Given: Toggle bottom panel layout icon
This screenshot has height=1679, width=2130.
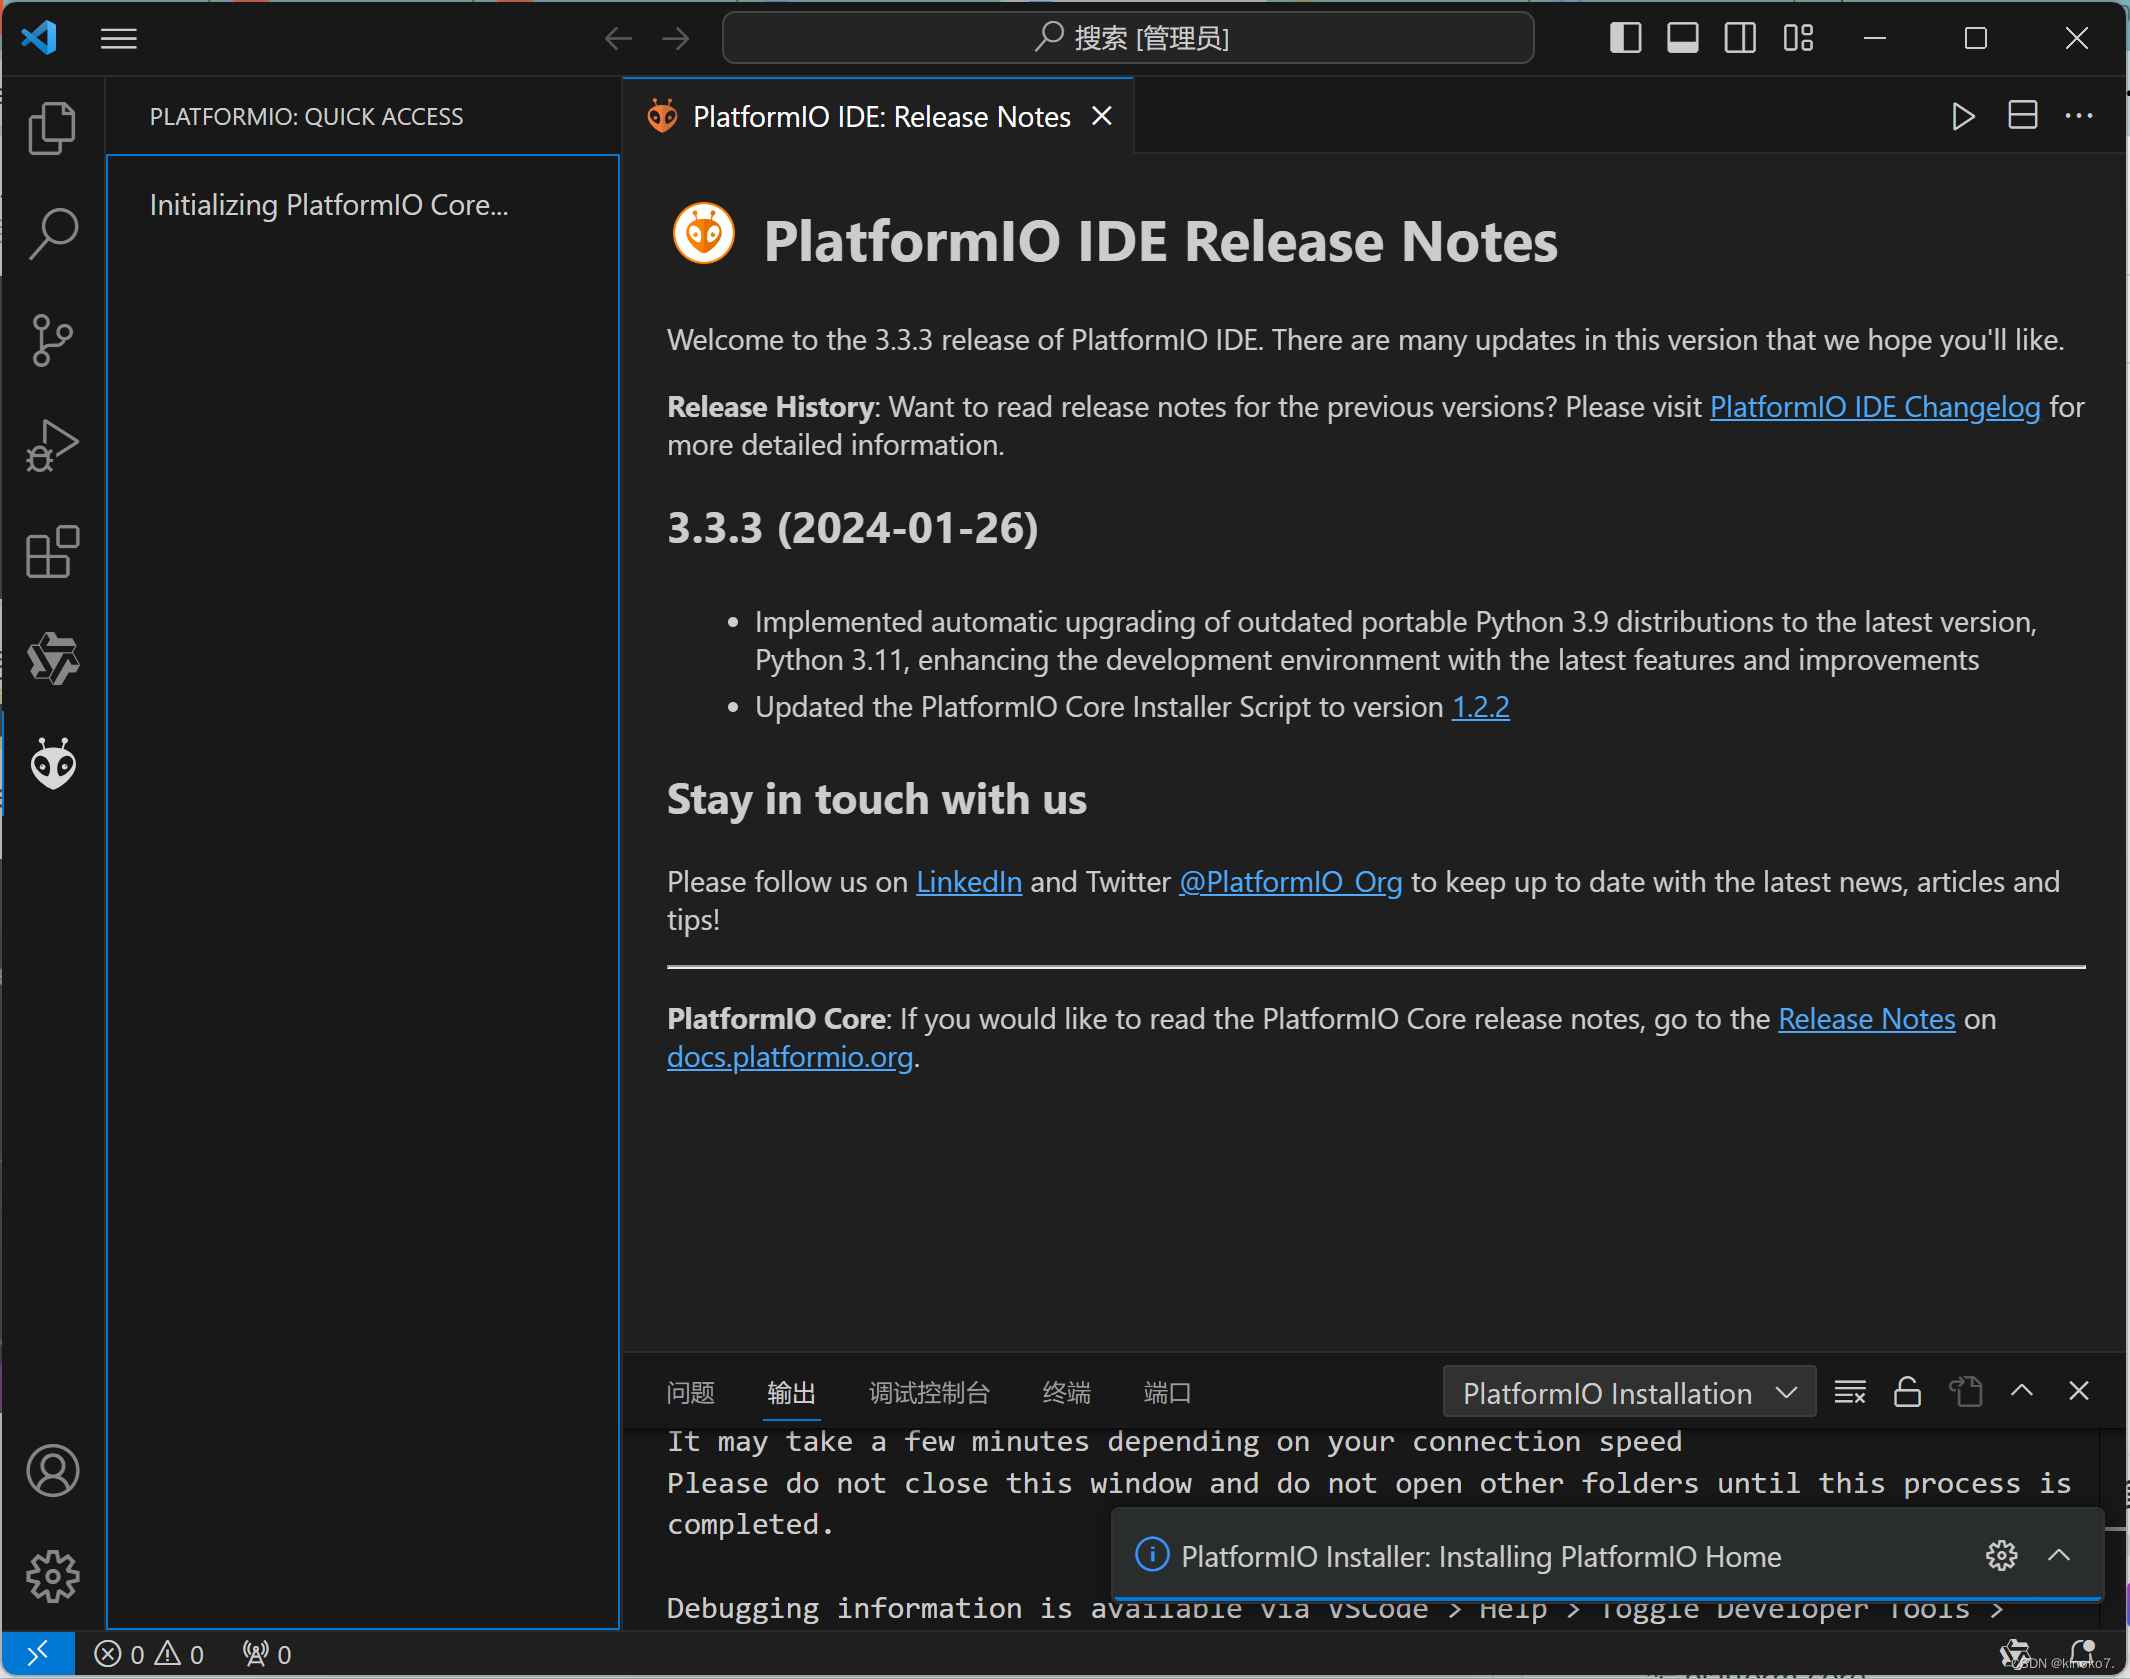Looking at the screenshot, I should [x=1683, y=39].
